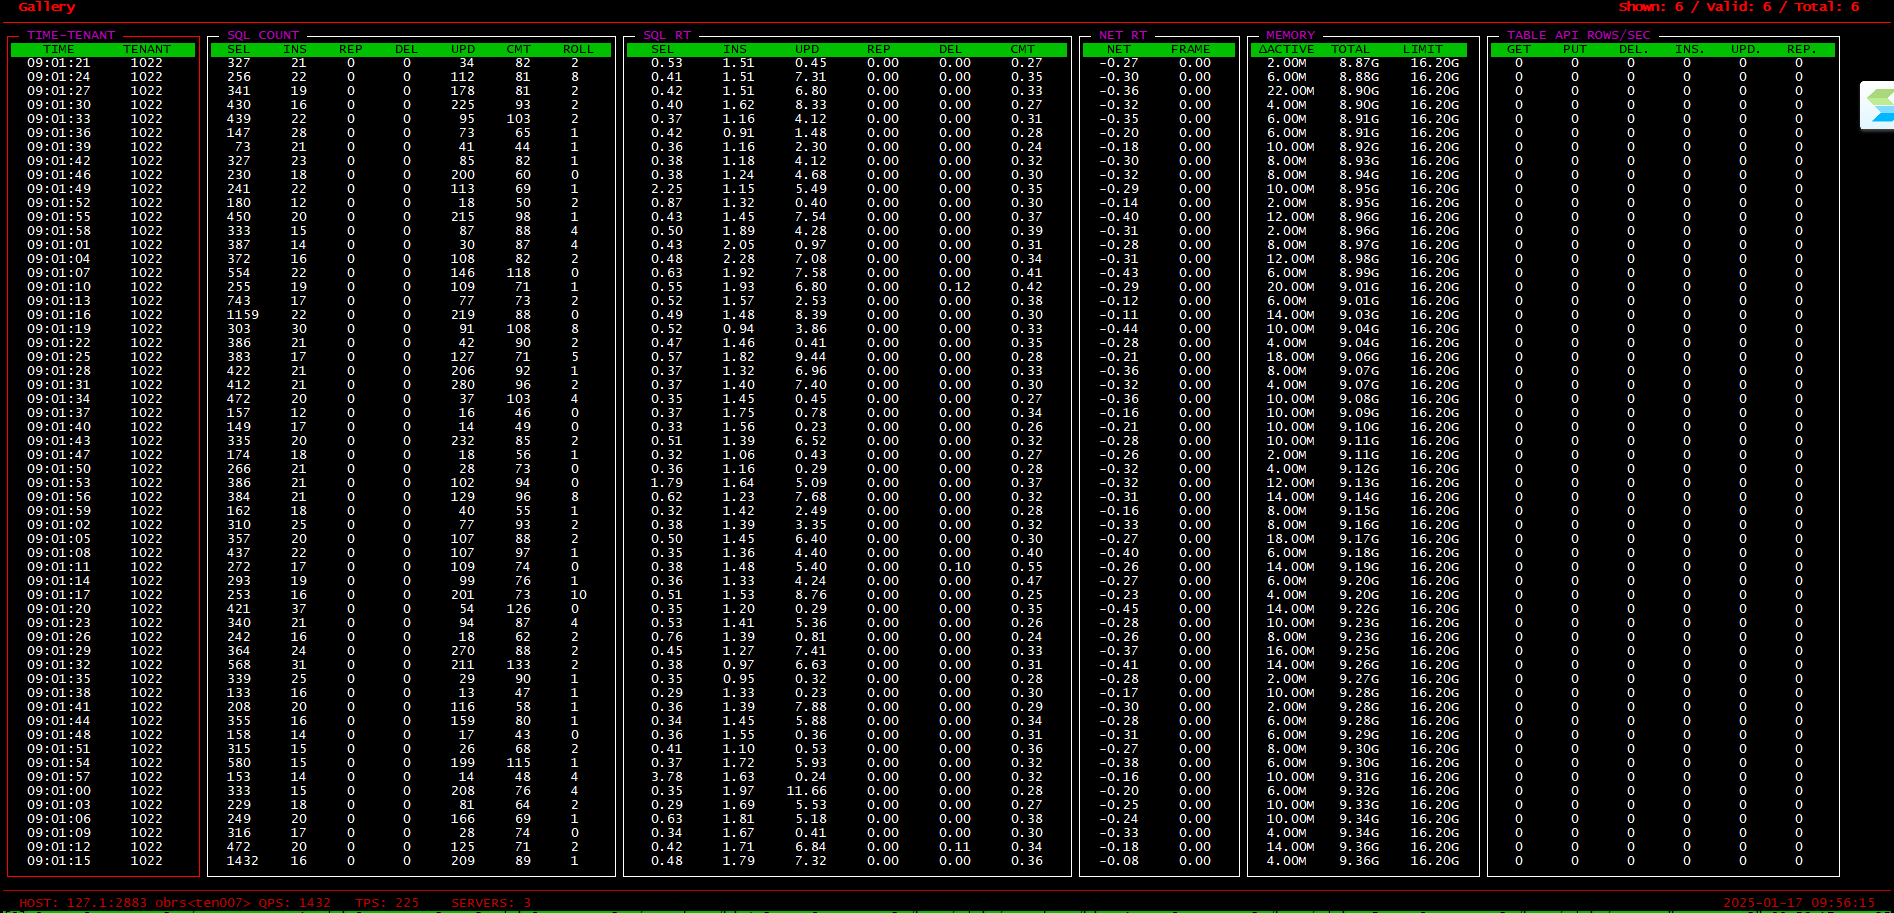Click the obrs<ten007> status entry

203,903
